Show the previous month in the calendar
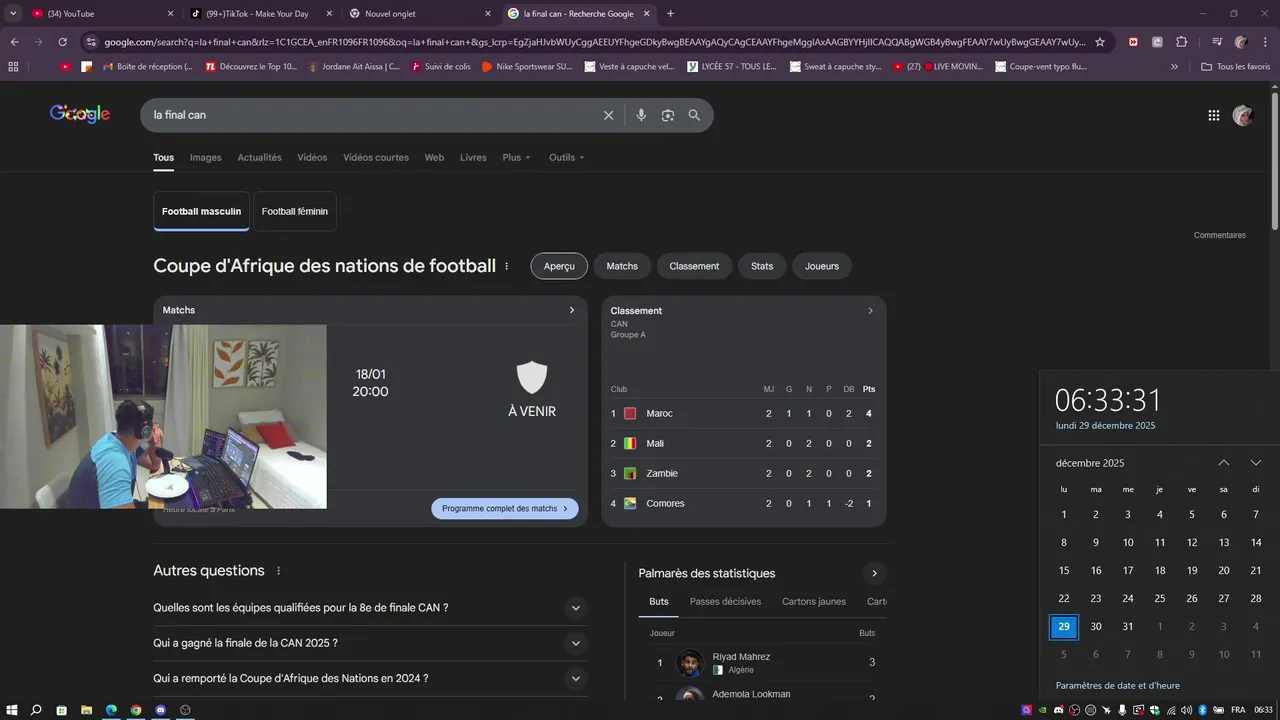Image resolution: width=1280 pixels, height=720 pixels. tap(1224, 463)
